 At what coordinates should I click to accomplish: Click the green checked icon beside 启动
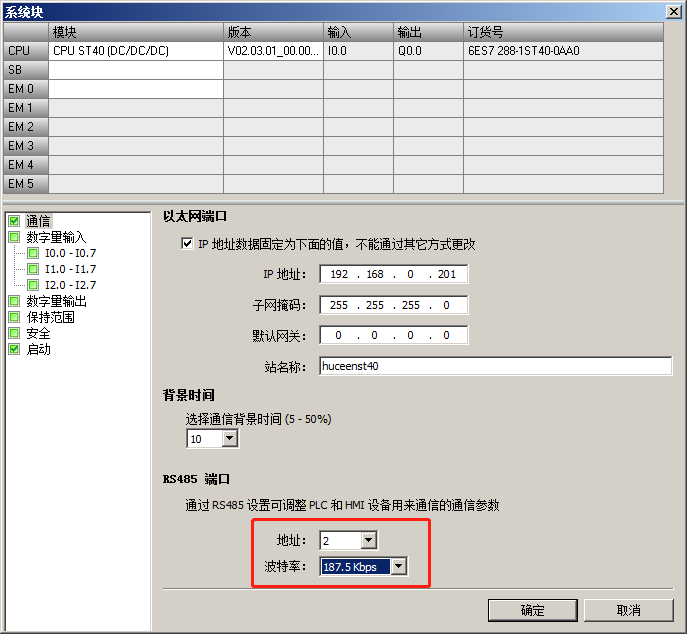[x=14, y=349]
